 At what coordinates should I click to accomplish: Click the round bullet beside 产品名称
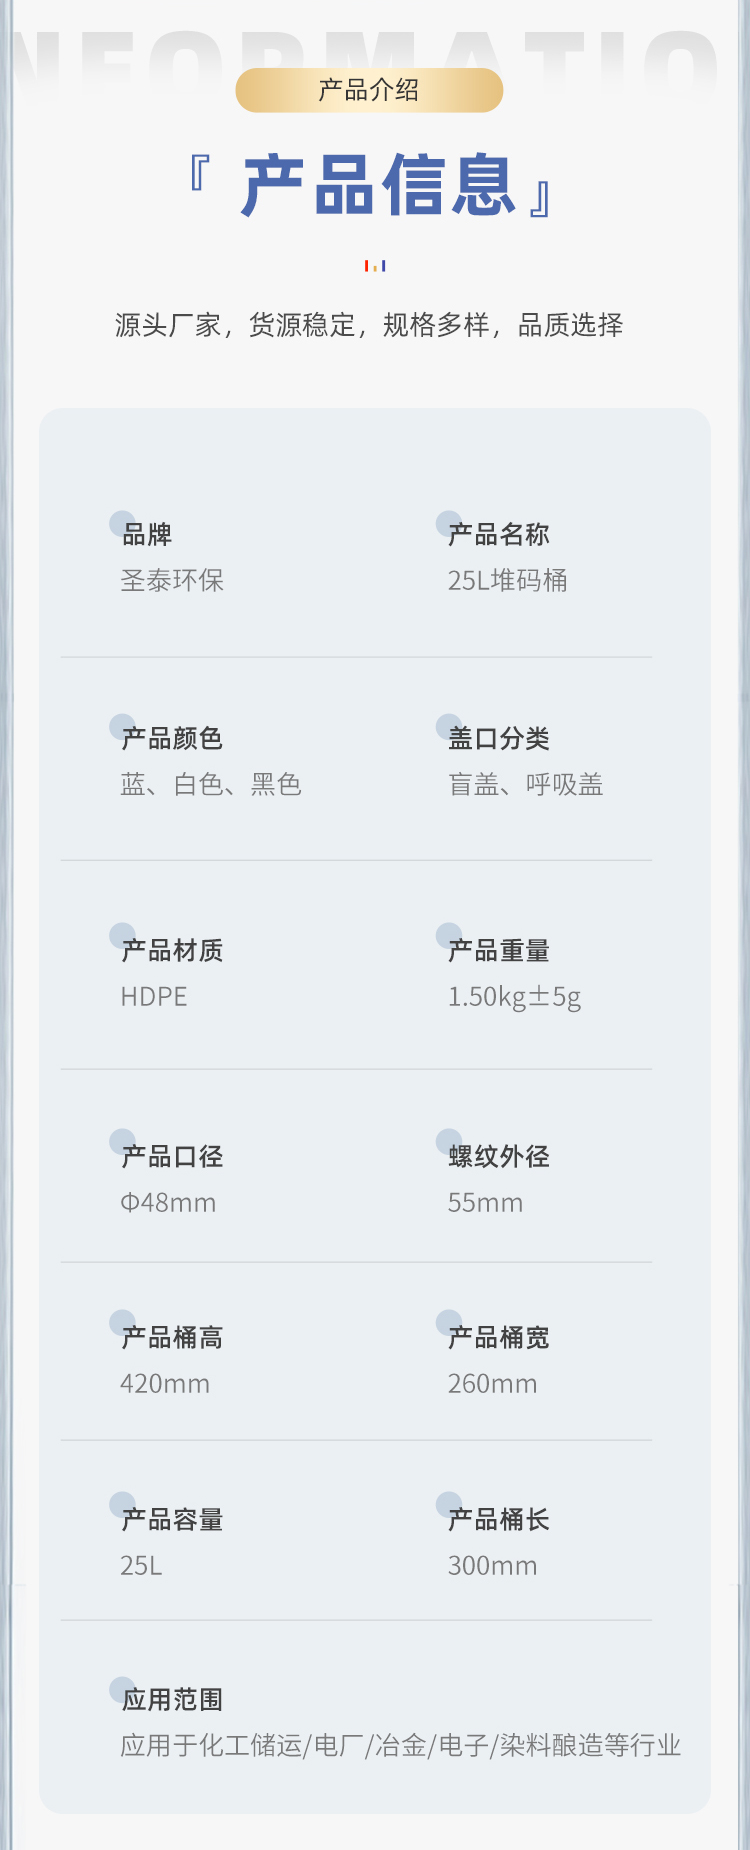tap(449, 524)
